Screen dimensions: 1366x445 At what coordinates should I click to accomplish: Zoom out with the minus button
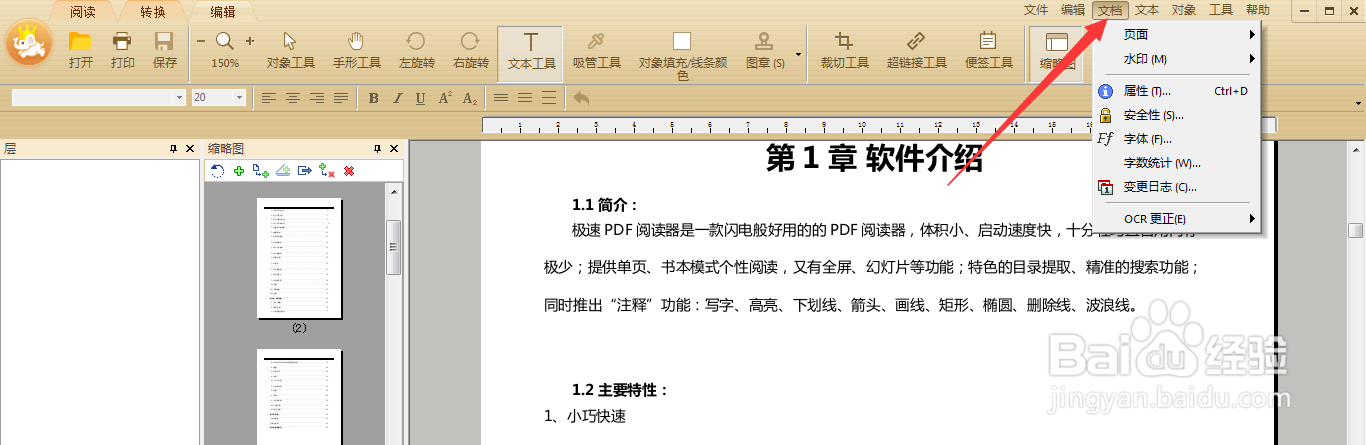(200, 41)
